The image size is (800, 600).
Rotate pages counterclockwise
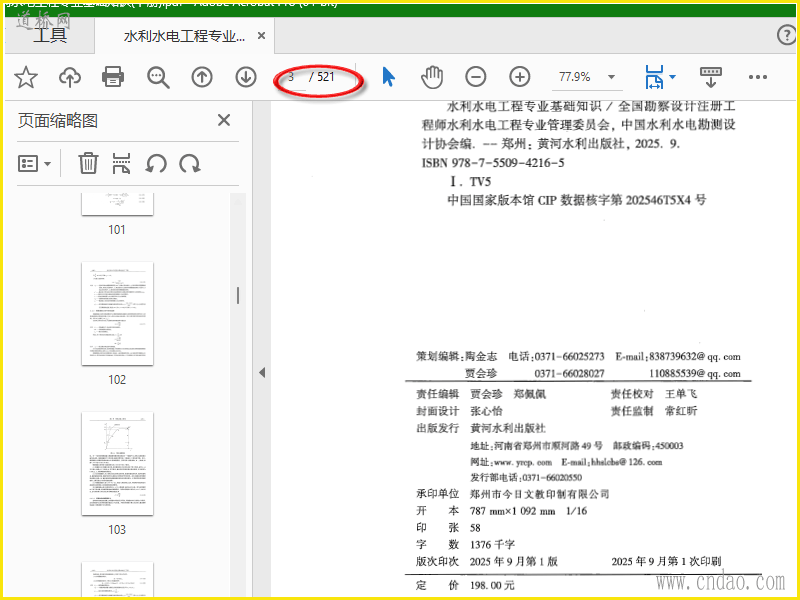click(x=156, y=164)
